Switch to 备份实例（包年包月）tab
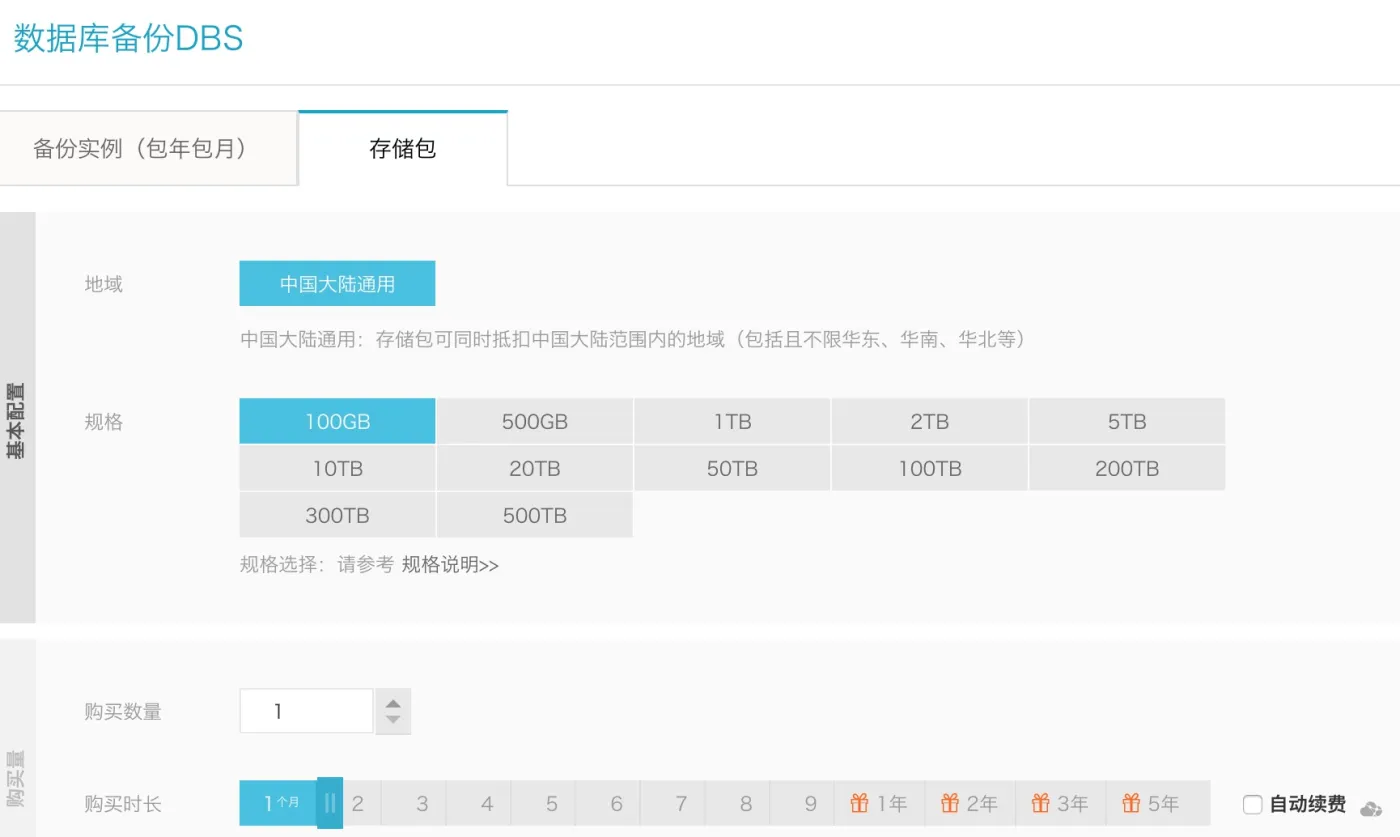This screenshot has width=1400, height=837. [x=148, y=149]
